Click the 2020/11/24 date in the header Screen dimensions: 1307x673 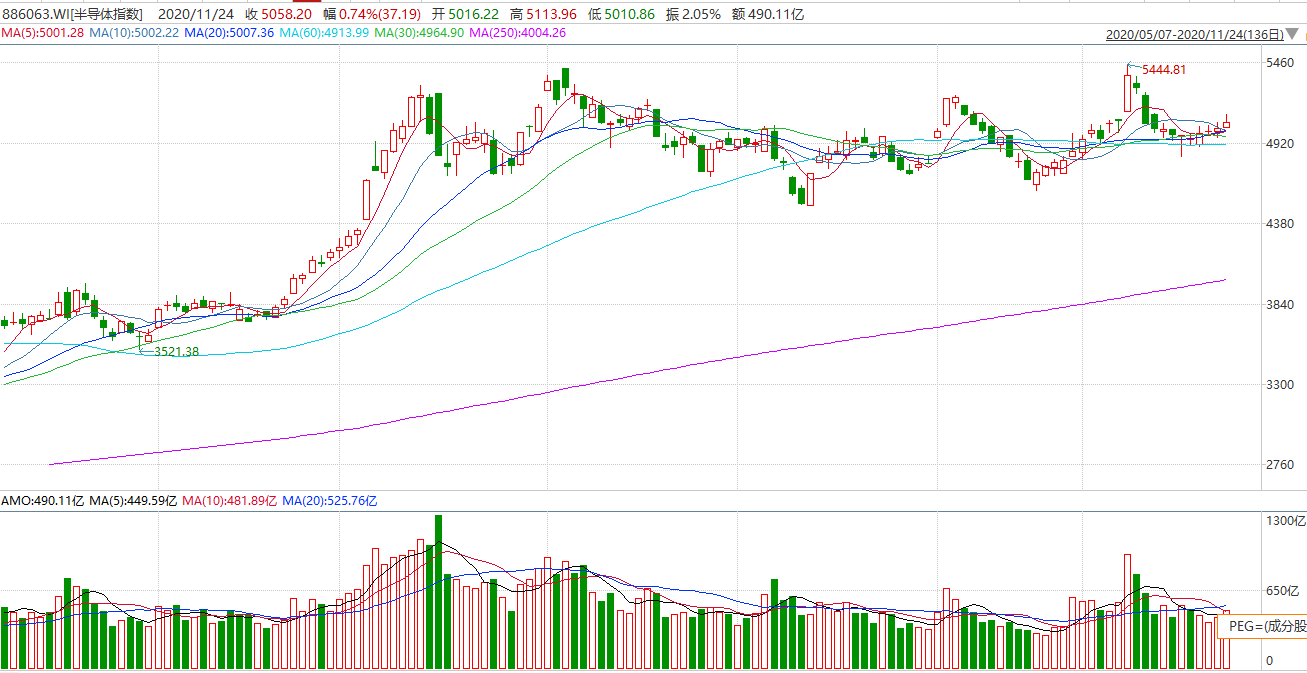(x=198, y=14)
